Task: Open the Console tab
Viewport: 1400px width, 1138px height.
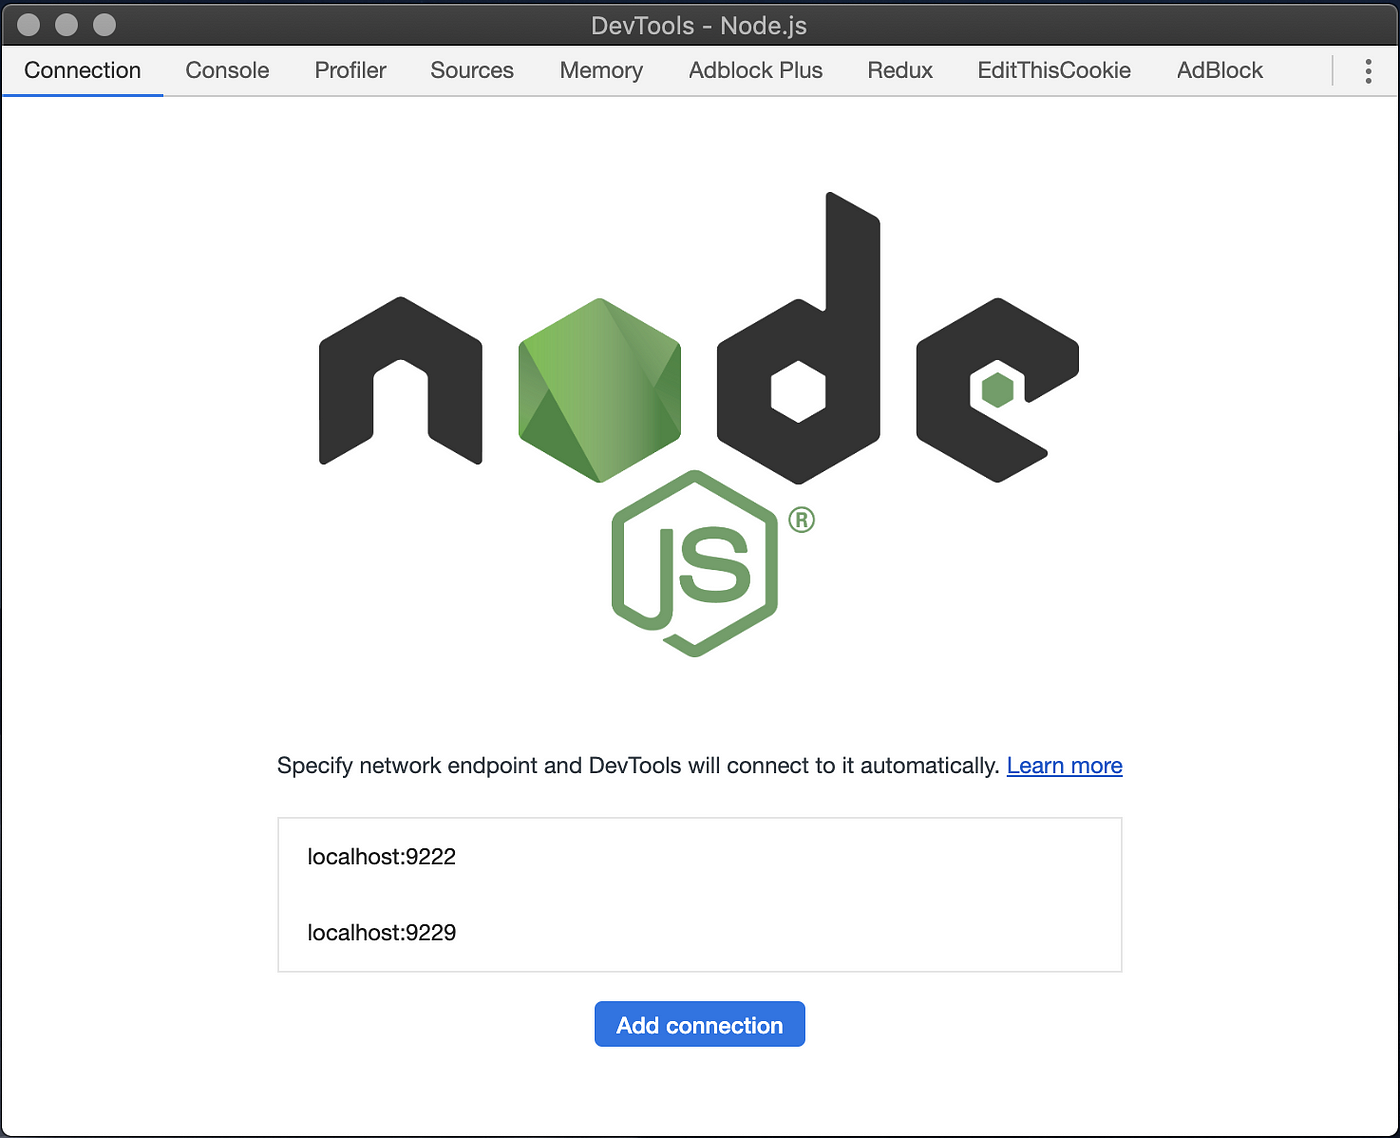Action: pyautogui.click(x=227, y=70)
